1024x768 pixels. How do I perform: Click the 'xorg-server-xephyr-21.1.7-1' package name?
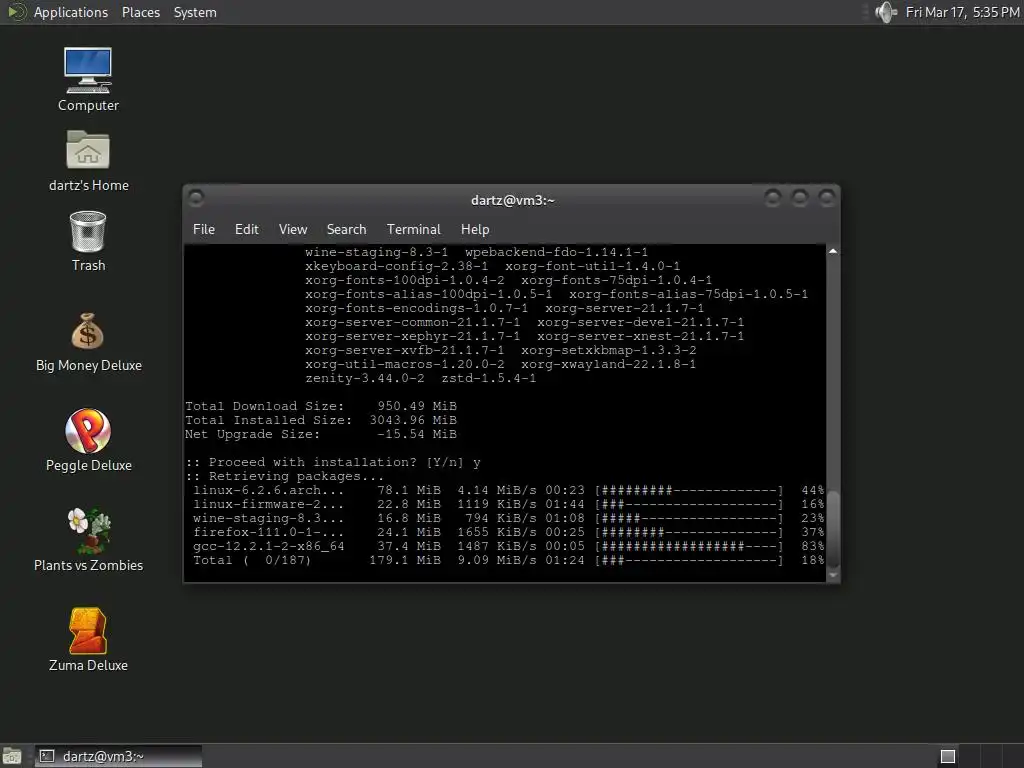(x=413, y=336)
